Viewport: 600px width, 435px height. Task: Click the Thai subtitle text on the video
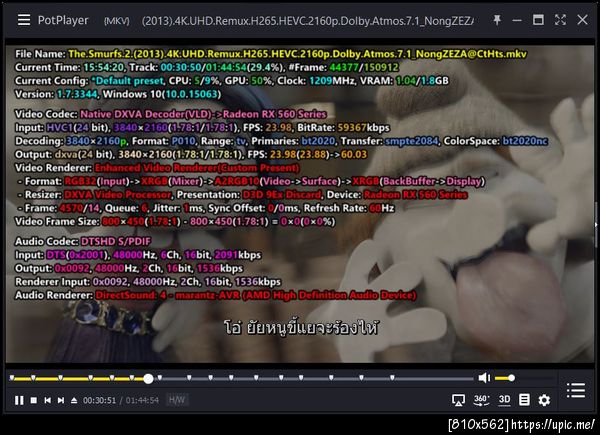point(301,328)
